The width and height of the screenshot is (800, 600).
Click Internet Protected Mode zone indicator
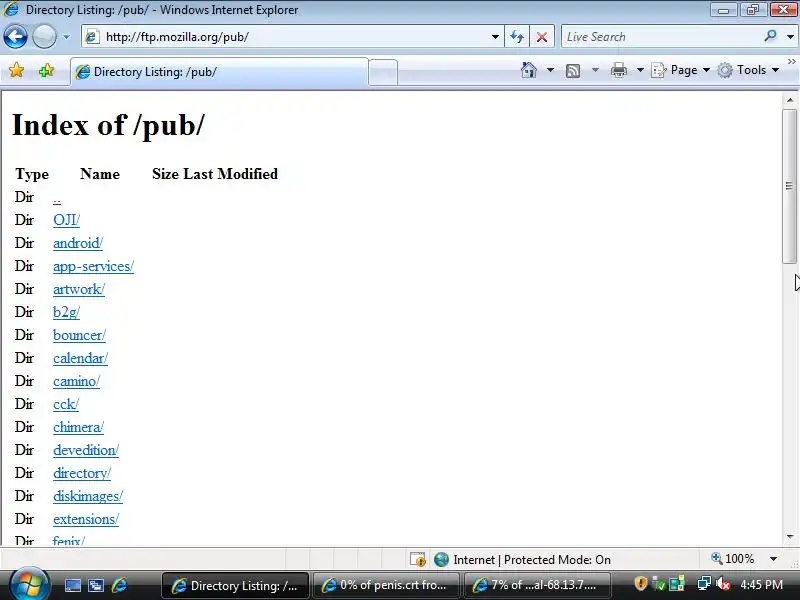(522, 560)
